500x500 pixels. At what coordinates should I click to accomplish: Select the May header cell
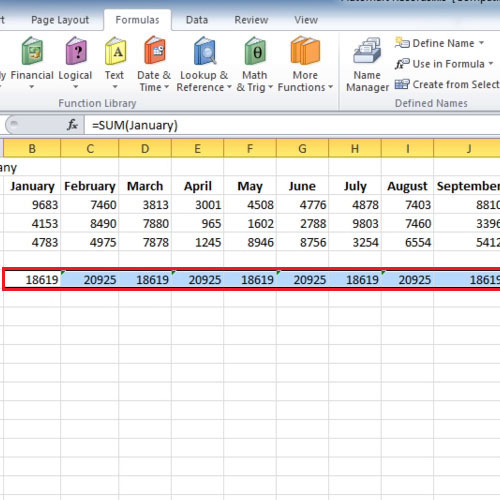[x=250, y=186]
